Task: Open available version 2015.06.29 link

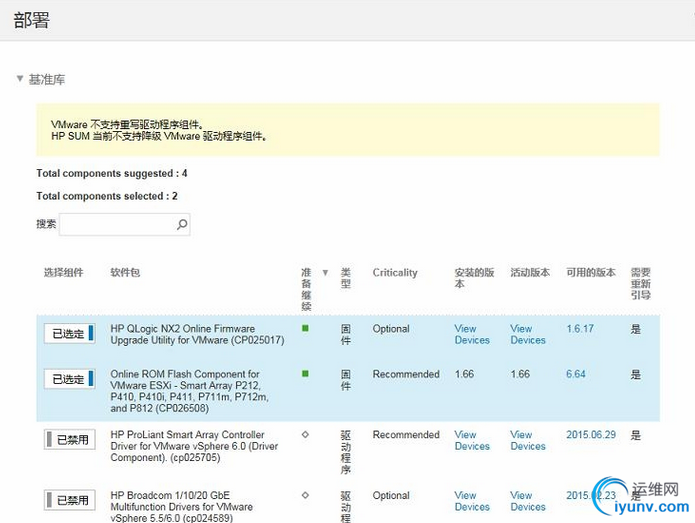Action: click(x=591, y=435)
